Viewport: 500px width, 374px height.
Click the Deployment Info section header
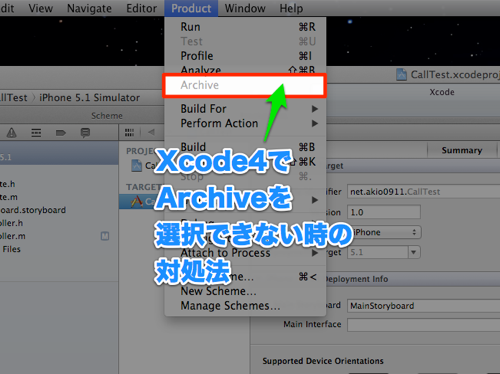[356, 279]
